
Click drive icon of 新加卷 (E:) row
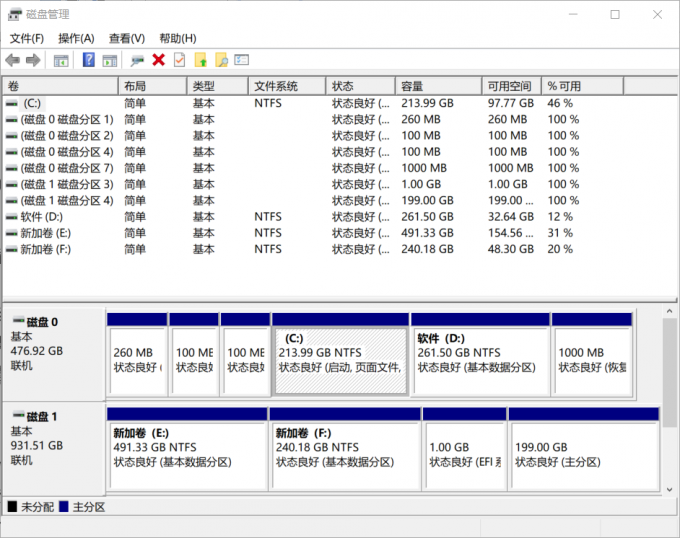pos(12,234)
